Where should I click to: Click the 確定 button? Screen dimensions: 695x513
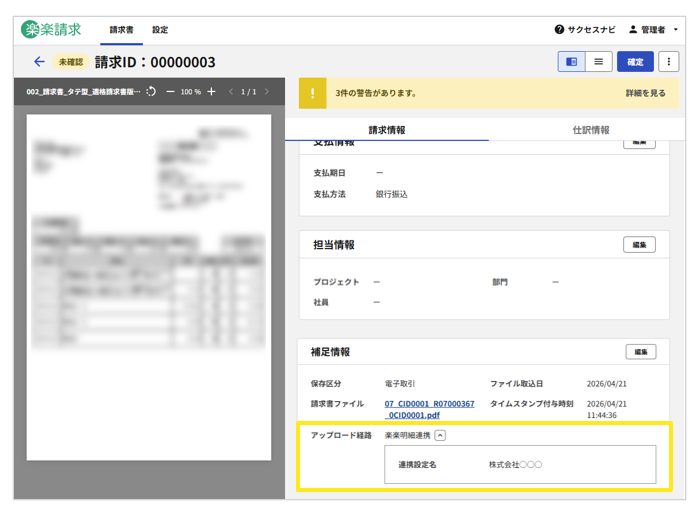(635, 62)
